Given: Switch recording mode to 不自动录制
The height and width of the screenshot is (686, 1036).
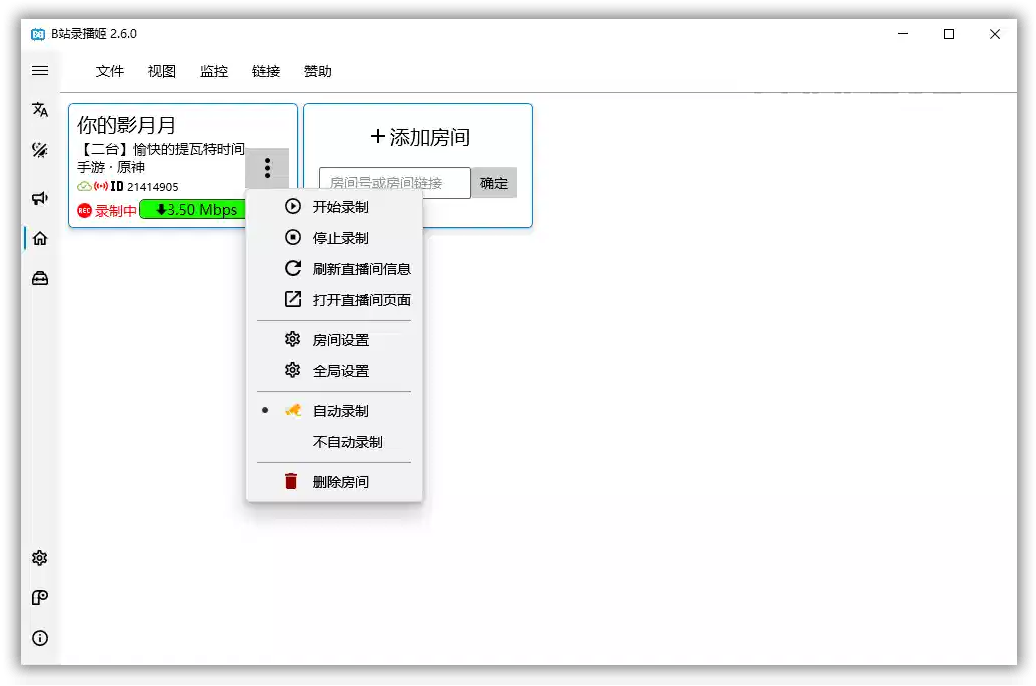Looking at the screenshot, I should pos(346,441).
